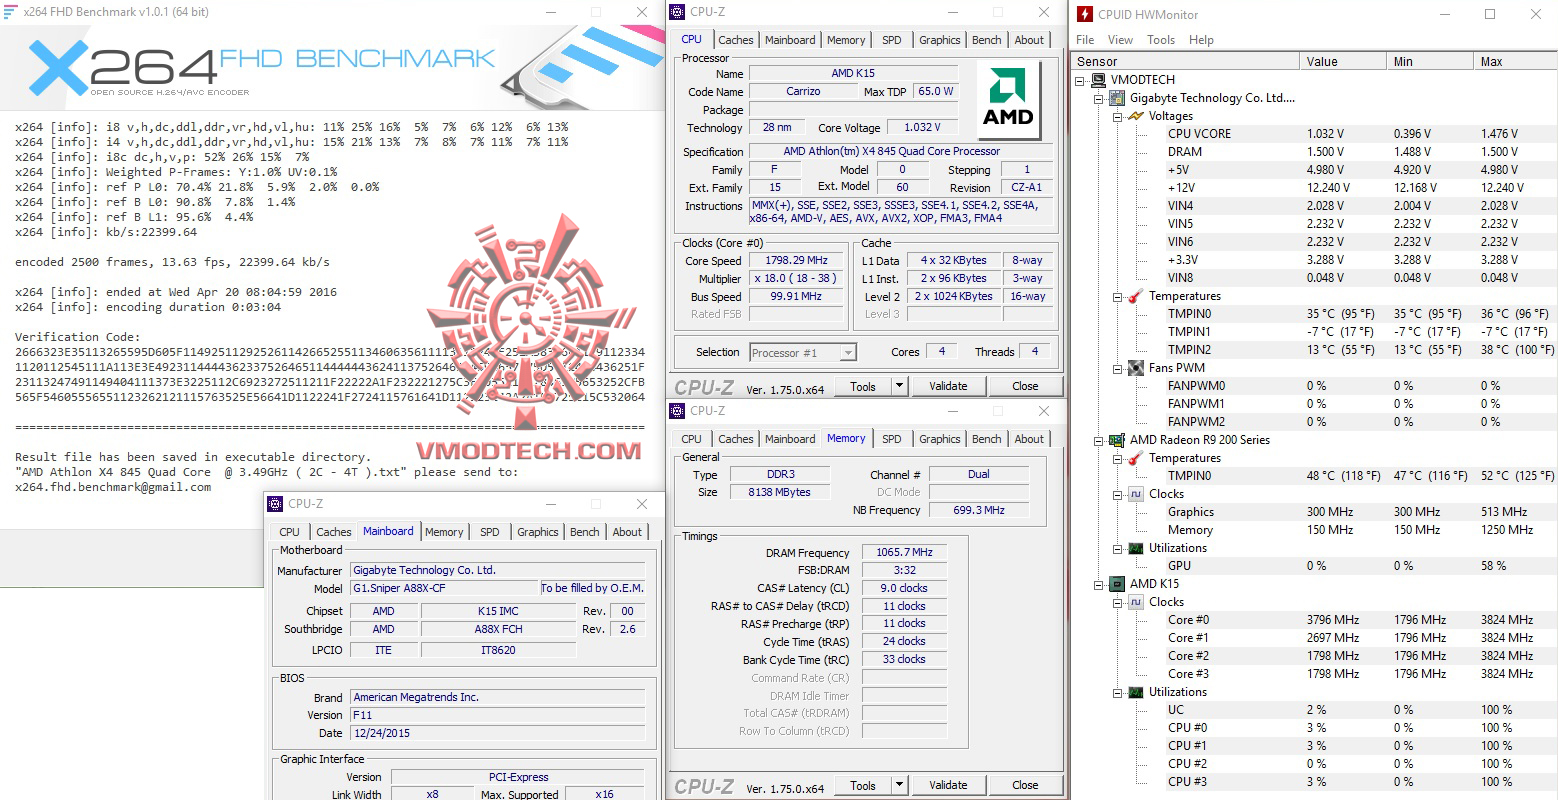Open the View menu in HWMonitor

click(x=1120, y=40)
